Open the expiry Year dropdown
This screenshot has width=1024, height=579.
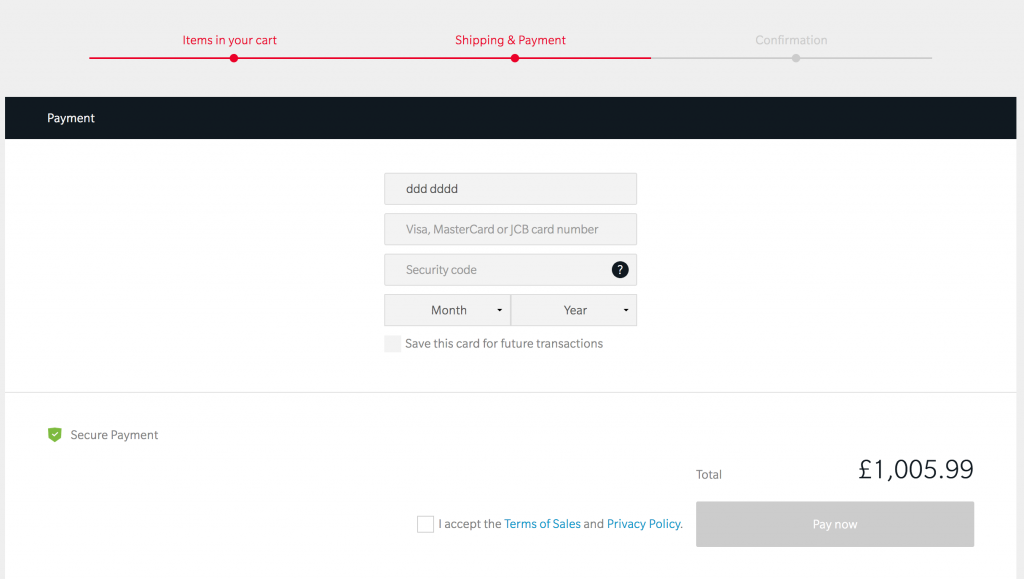click(x=574, y=310)
